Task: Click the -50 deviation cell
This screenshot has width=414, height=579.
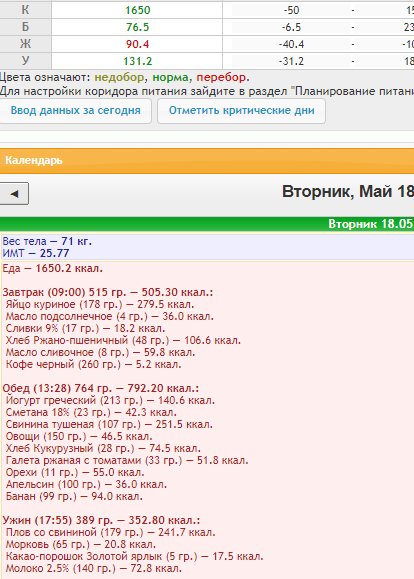Action: click(x=291, y=10)
